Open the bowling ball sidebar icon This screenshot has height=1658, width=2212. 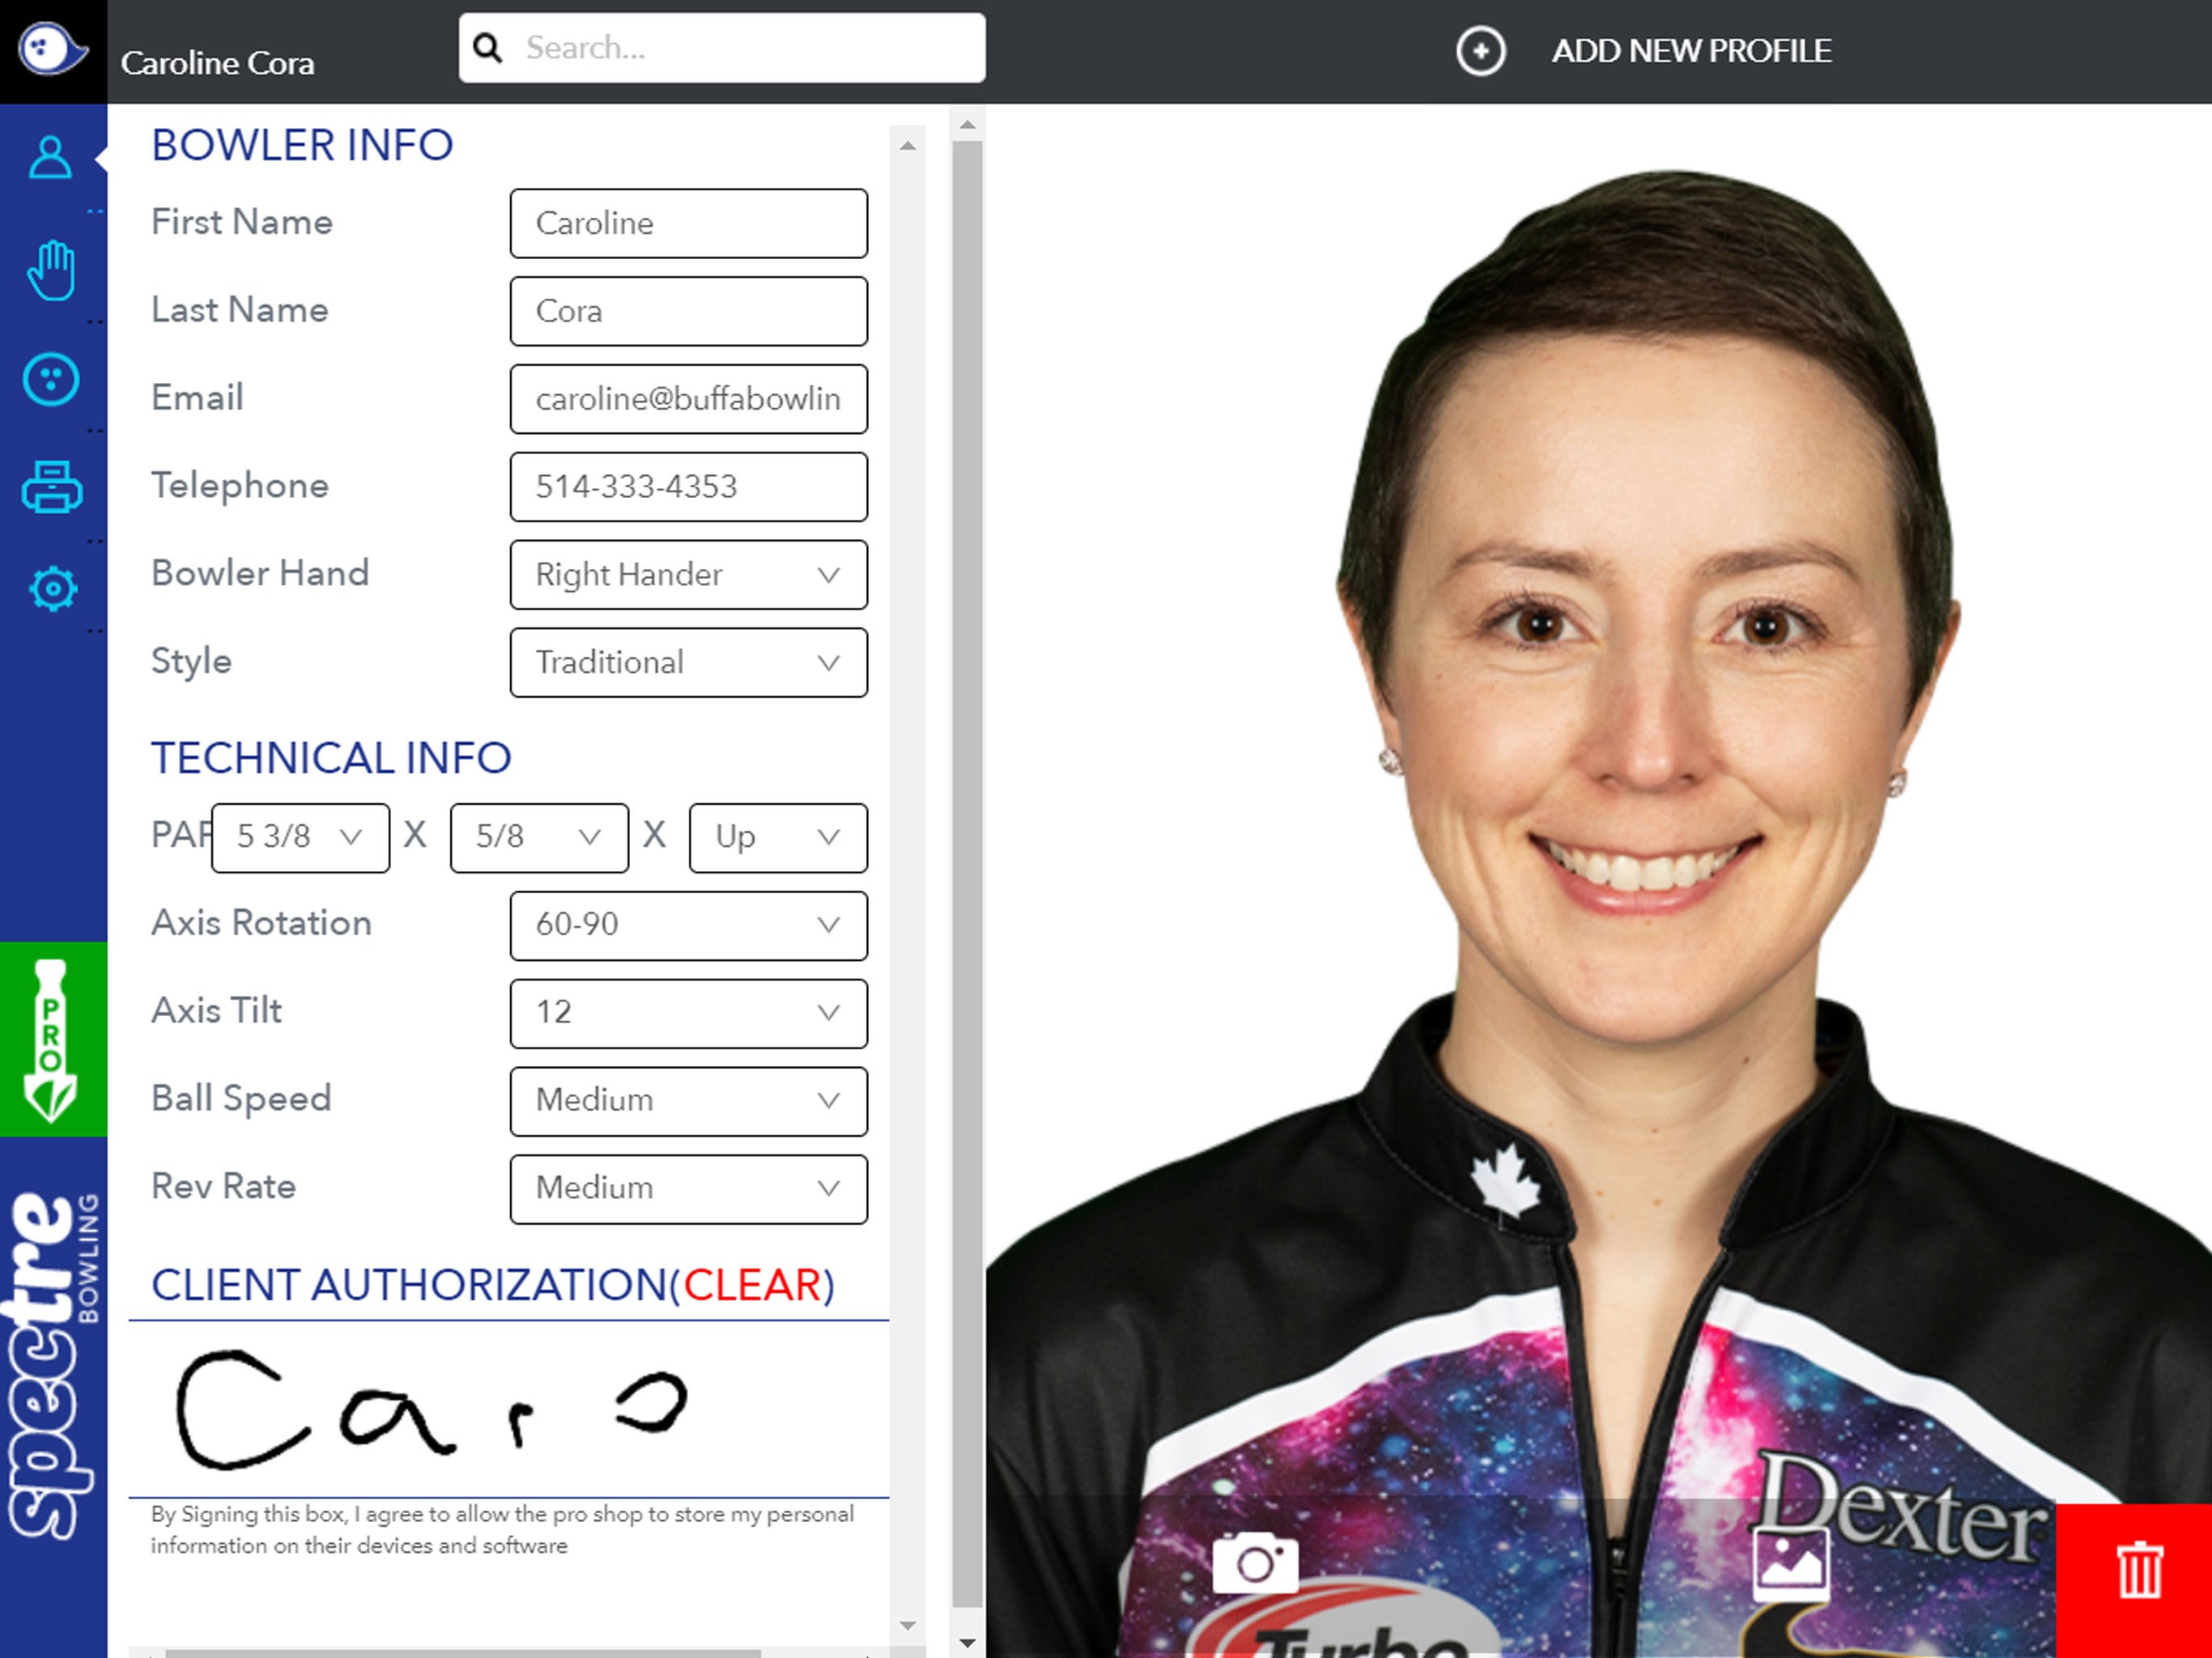tap(51, 380)
